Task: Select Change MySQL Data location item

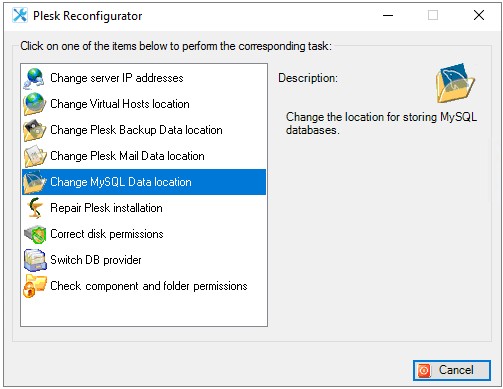Action: tap(144, 182)
